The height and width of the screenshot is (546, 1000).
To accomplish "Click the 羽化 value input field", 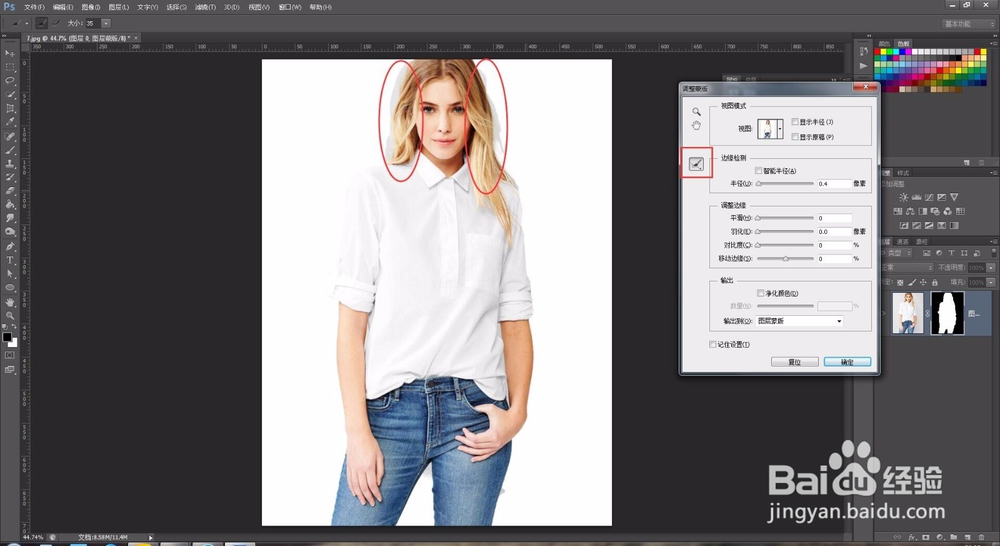I will click(834, 232).
